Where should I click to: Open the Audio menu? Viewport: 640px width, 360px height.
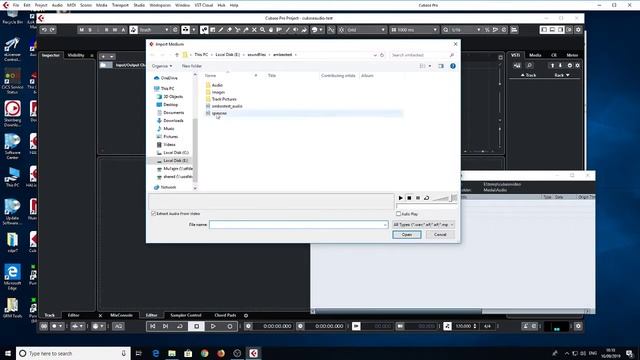[57, 5]
